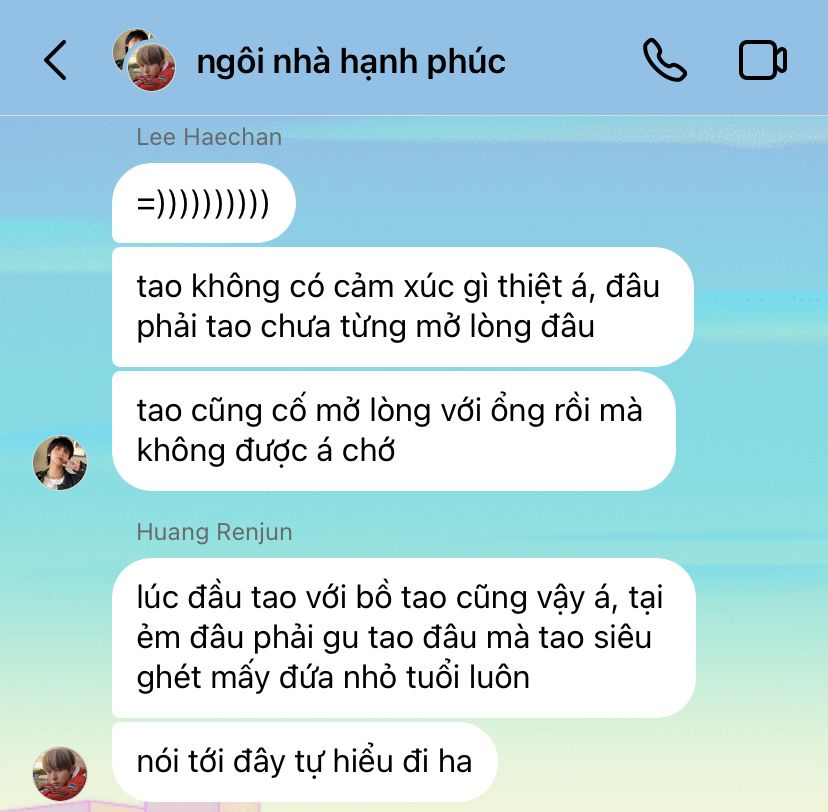
Task: Select message nói tới đây tự hiểu
Action: (305, 762)
